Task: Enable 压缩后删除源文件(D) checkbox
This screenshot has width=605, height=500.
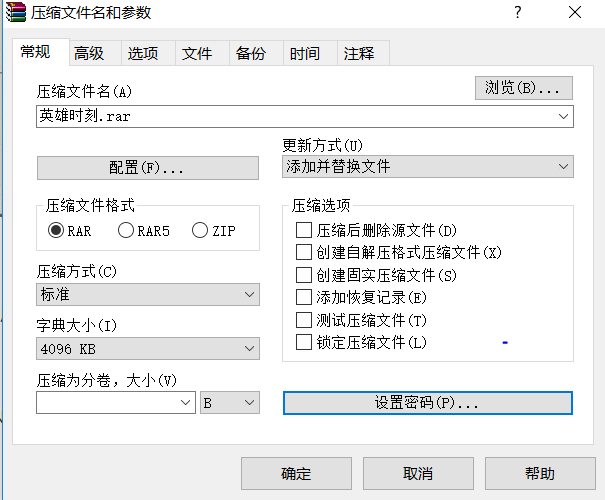Action: 304,230
